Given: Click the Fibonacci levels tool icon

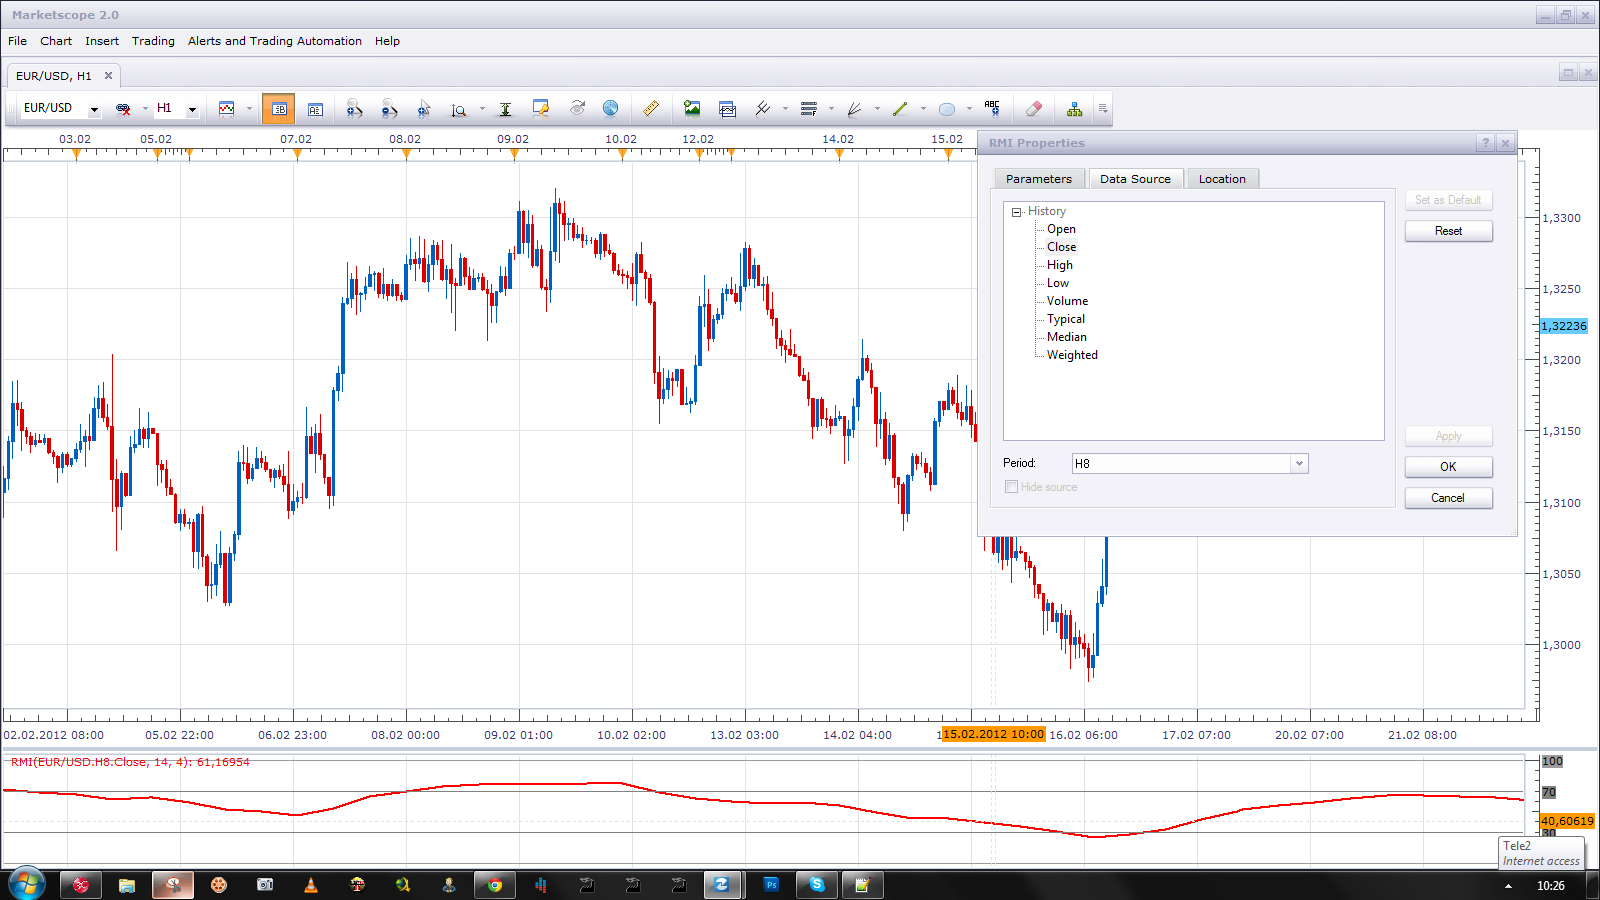Looking at the screenshot, I should [809, 109].
